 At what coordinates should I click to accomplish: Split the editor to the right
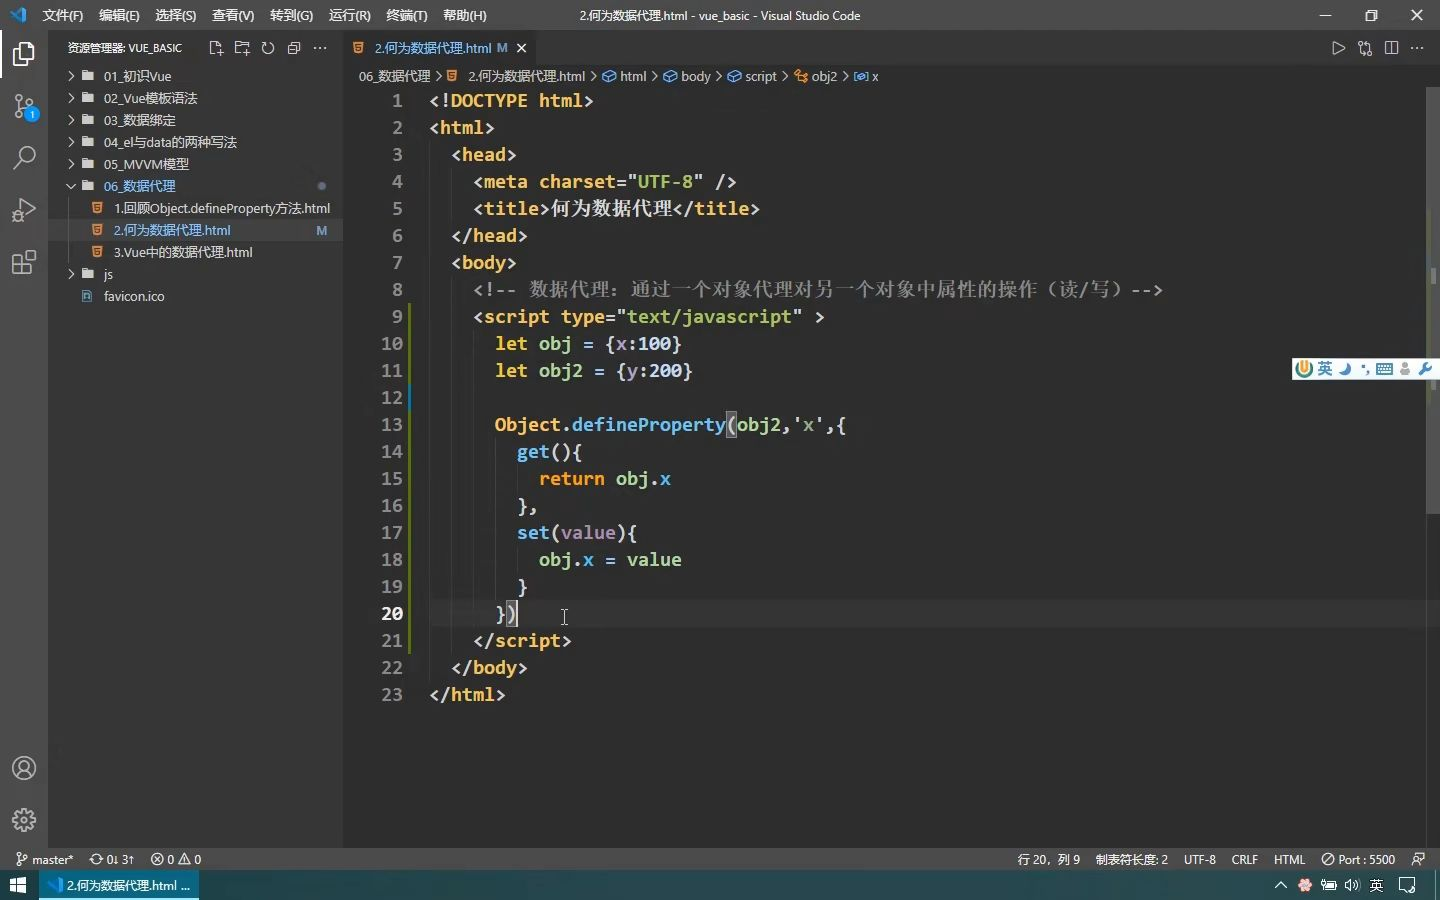point(1391,48)
